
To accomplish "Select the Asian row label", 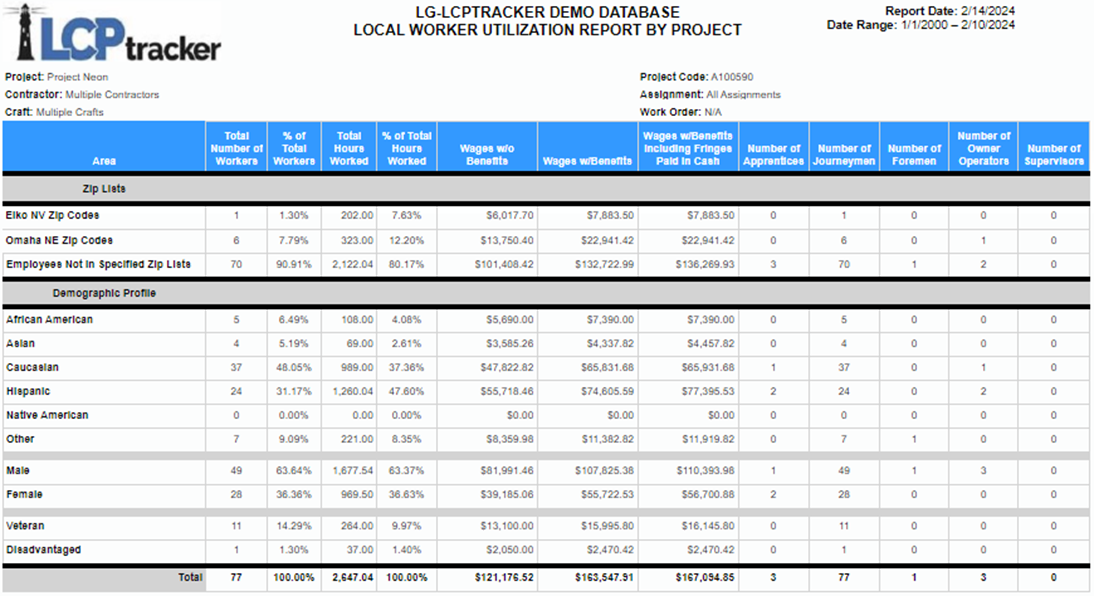I will click(20, 343).
